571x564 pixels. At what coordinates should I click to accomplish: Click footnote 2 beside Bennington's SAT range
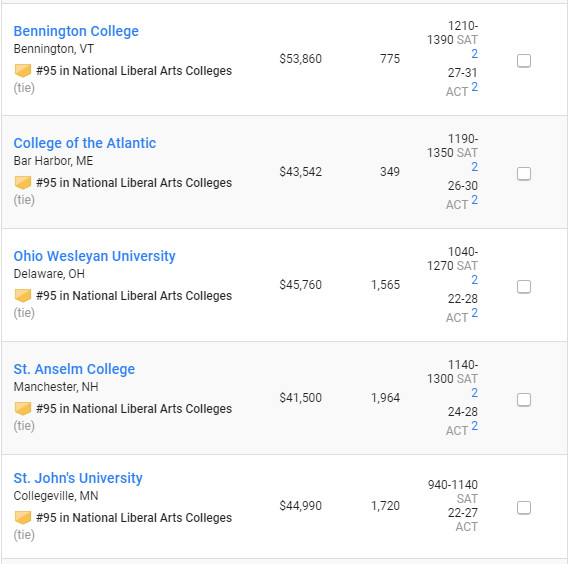pos(474,54)
